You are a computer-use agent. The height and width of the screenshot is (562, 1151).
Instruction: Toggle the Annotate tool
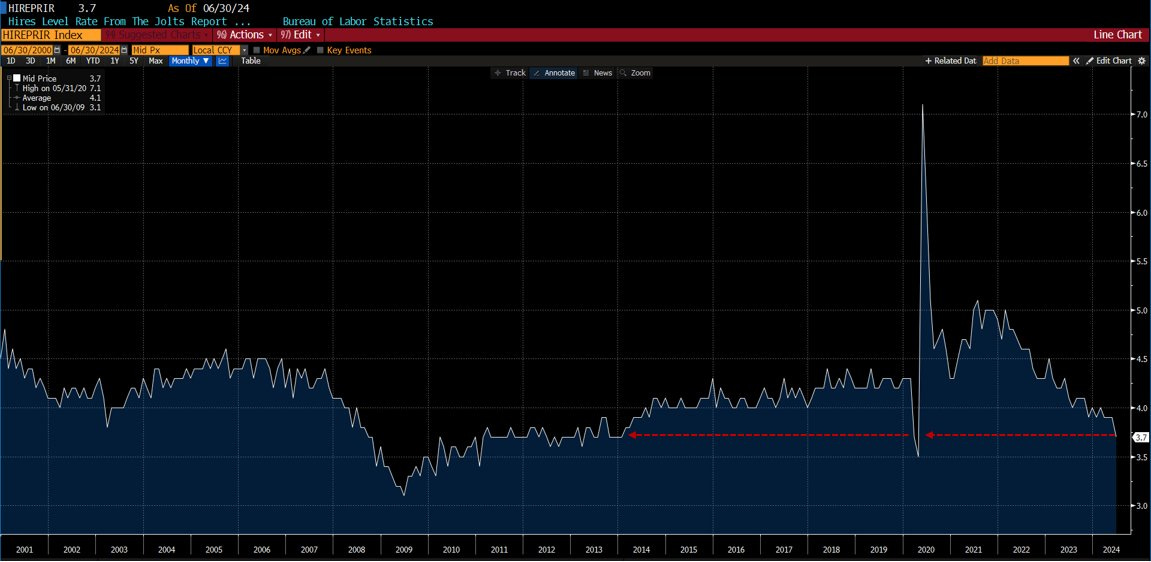click(x=554, y=73)
